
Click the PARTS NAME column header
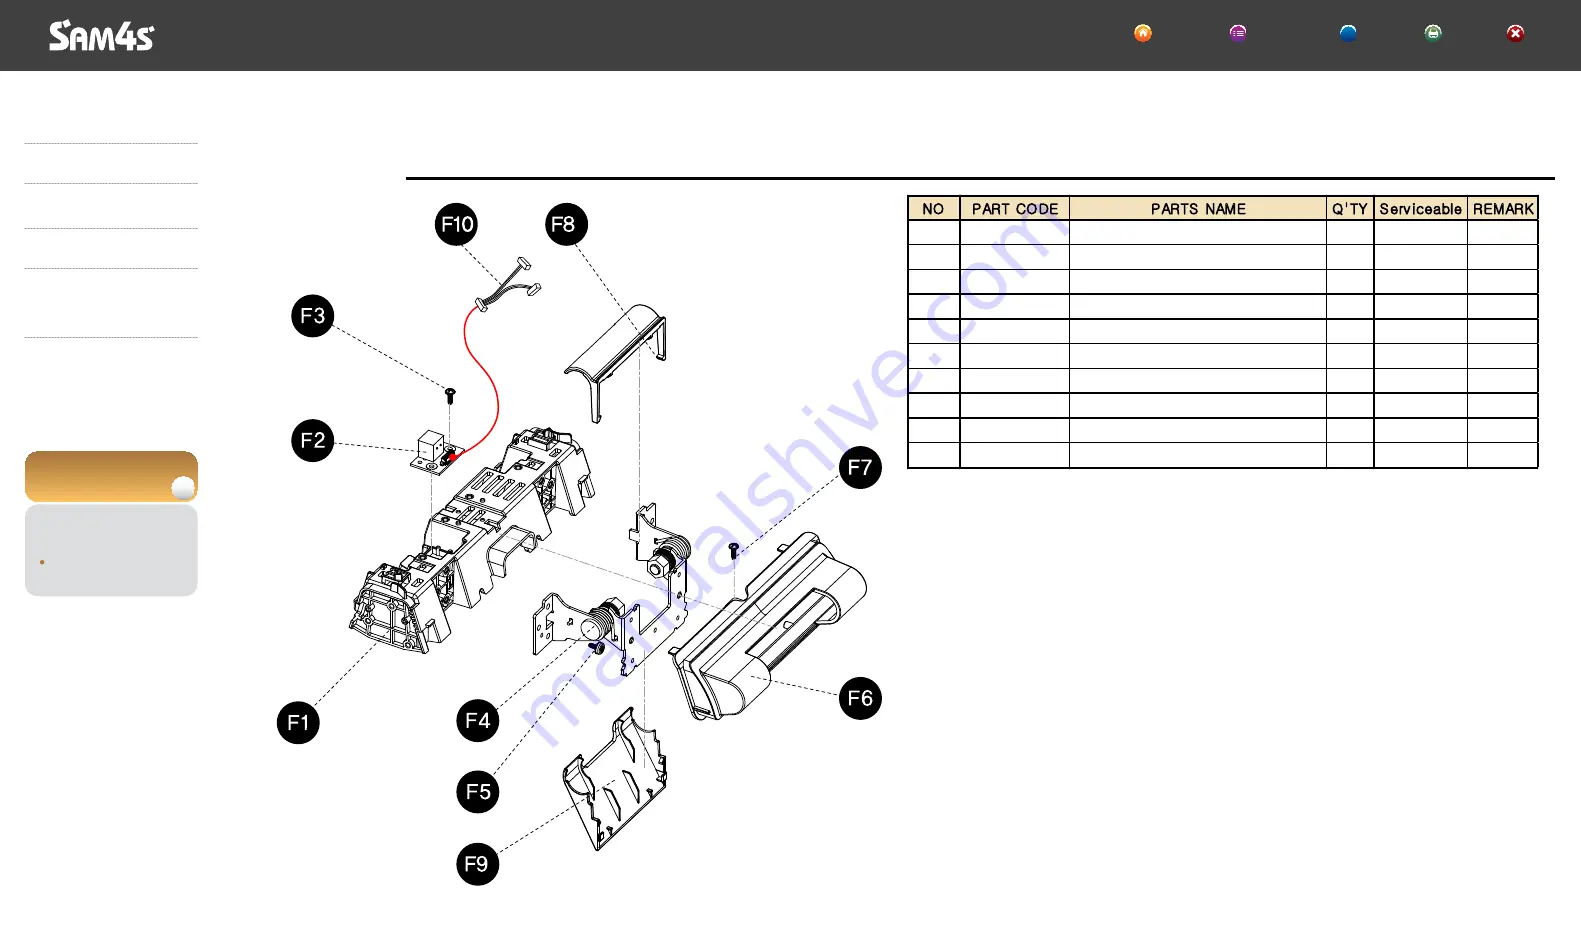1198,208
